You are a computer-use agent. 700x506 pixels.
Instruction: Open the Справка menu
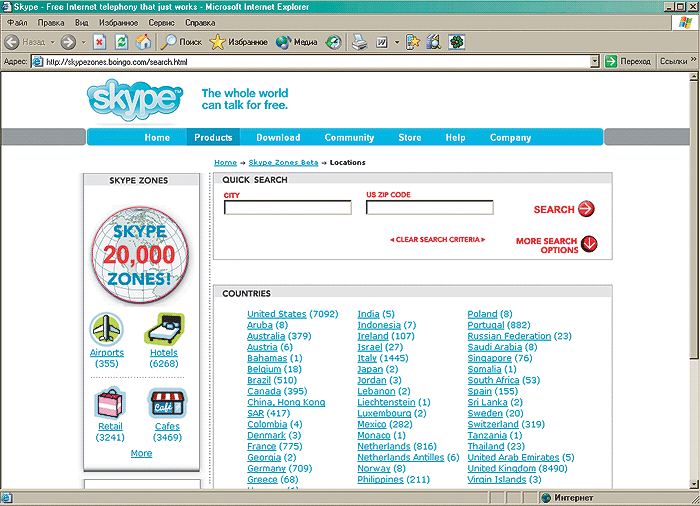point(200,23)
